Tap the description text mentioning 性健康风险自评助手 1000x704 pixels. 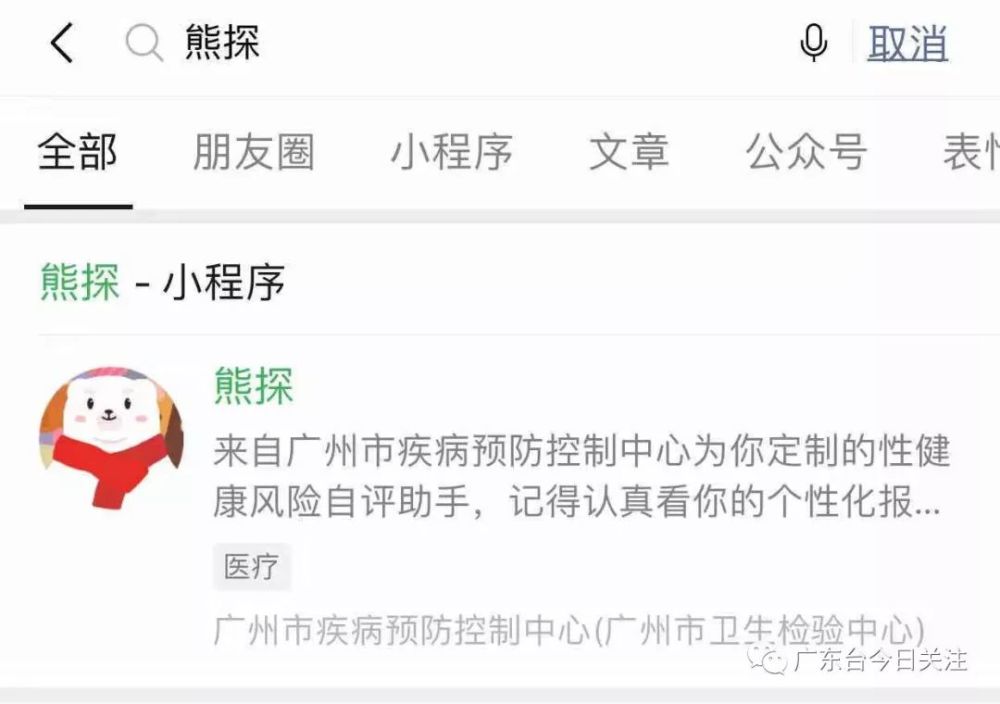(x=582, y=476)
